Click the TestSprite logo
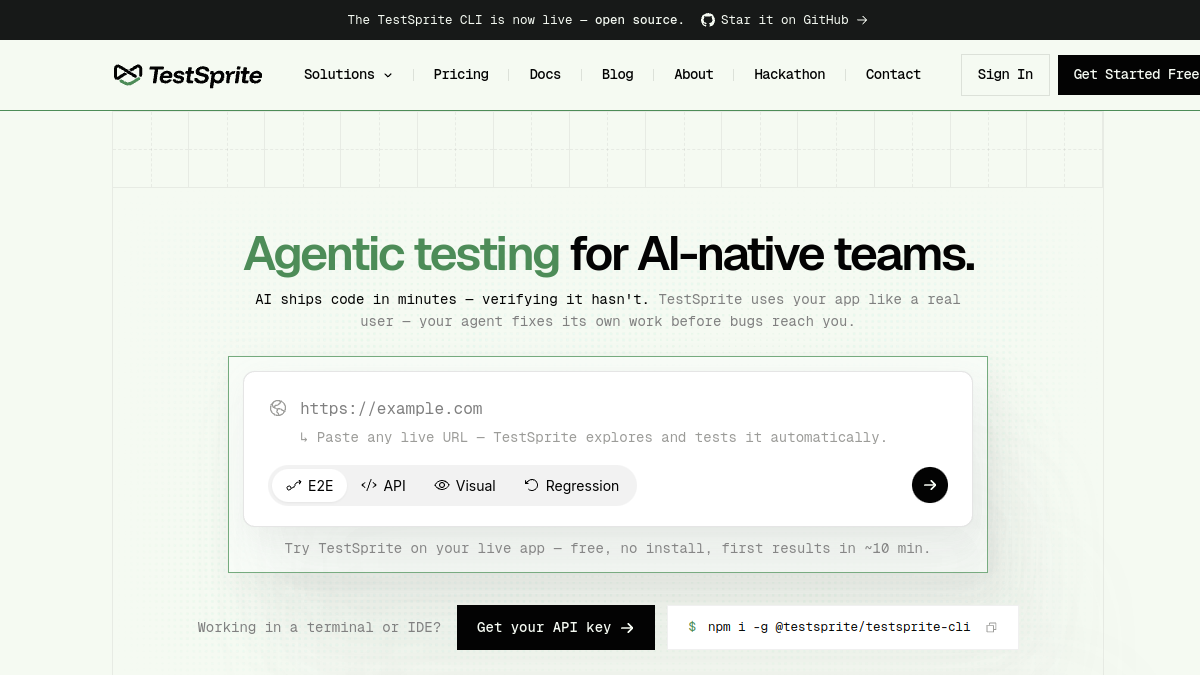Image resolution: width=1200 pixels, height=675 pixels. click(x=188, y=75)
